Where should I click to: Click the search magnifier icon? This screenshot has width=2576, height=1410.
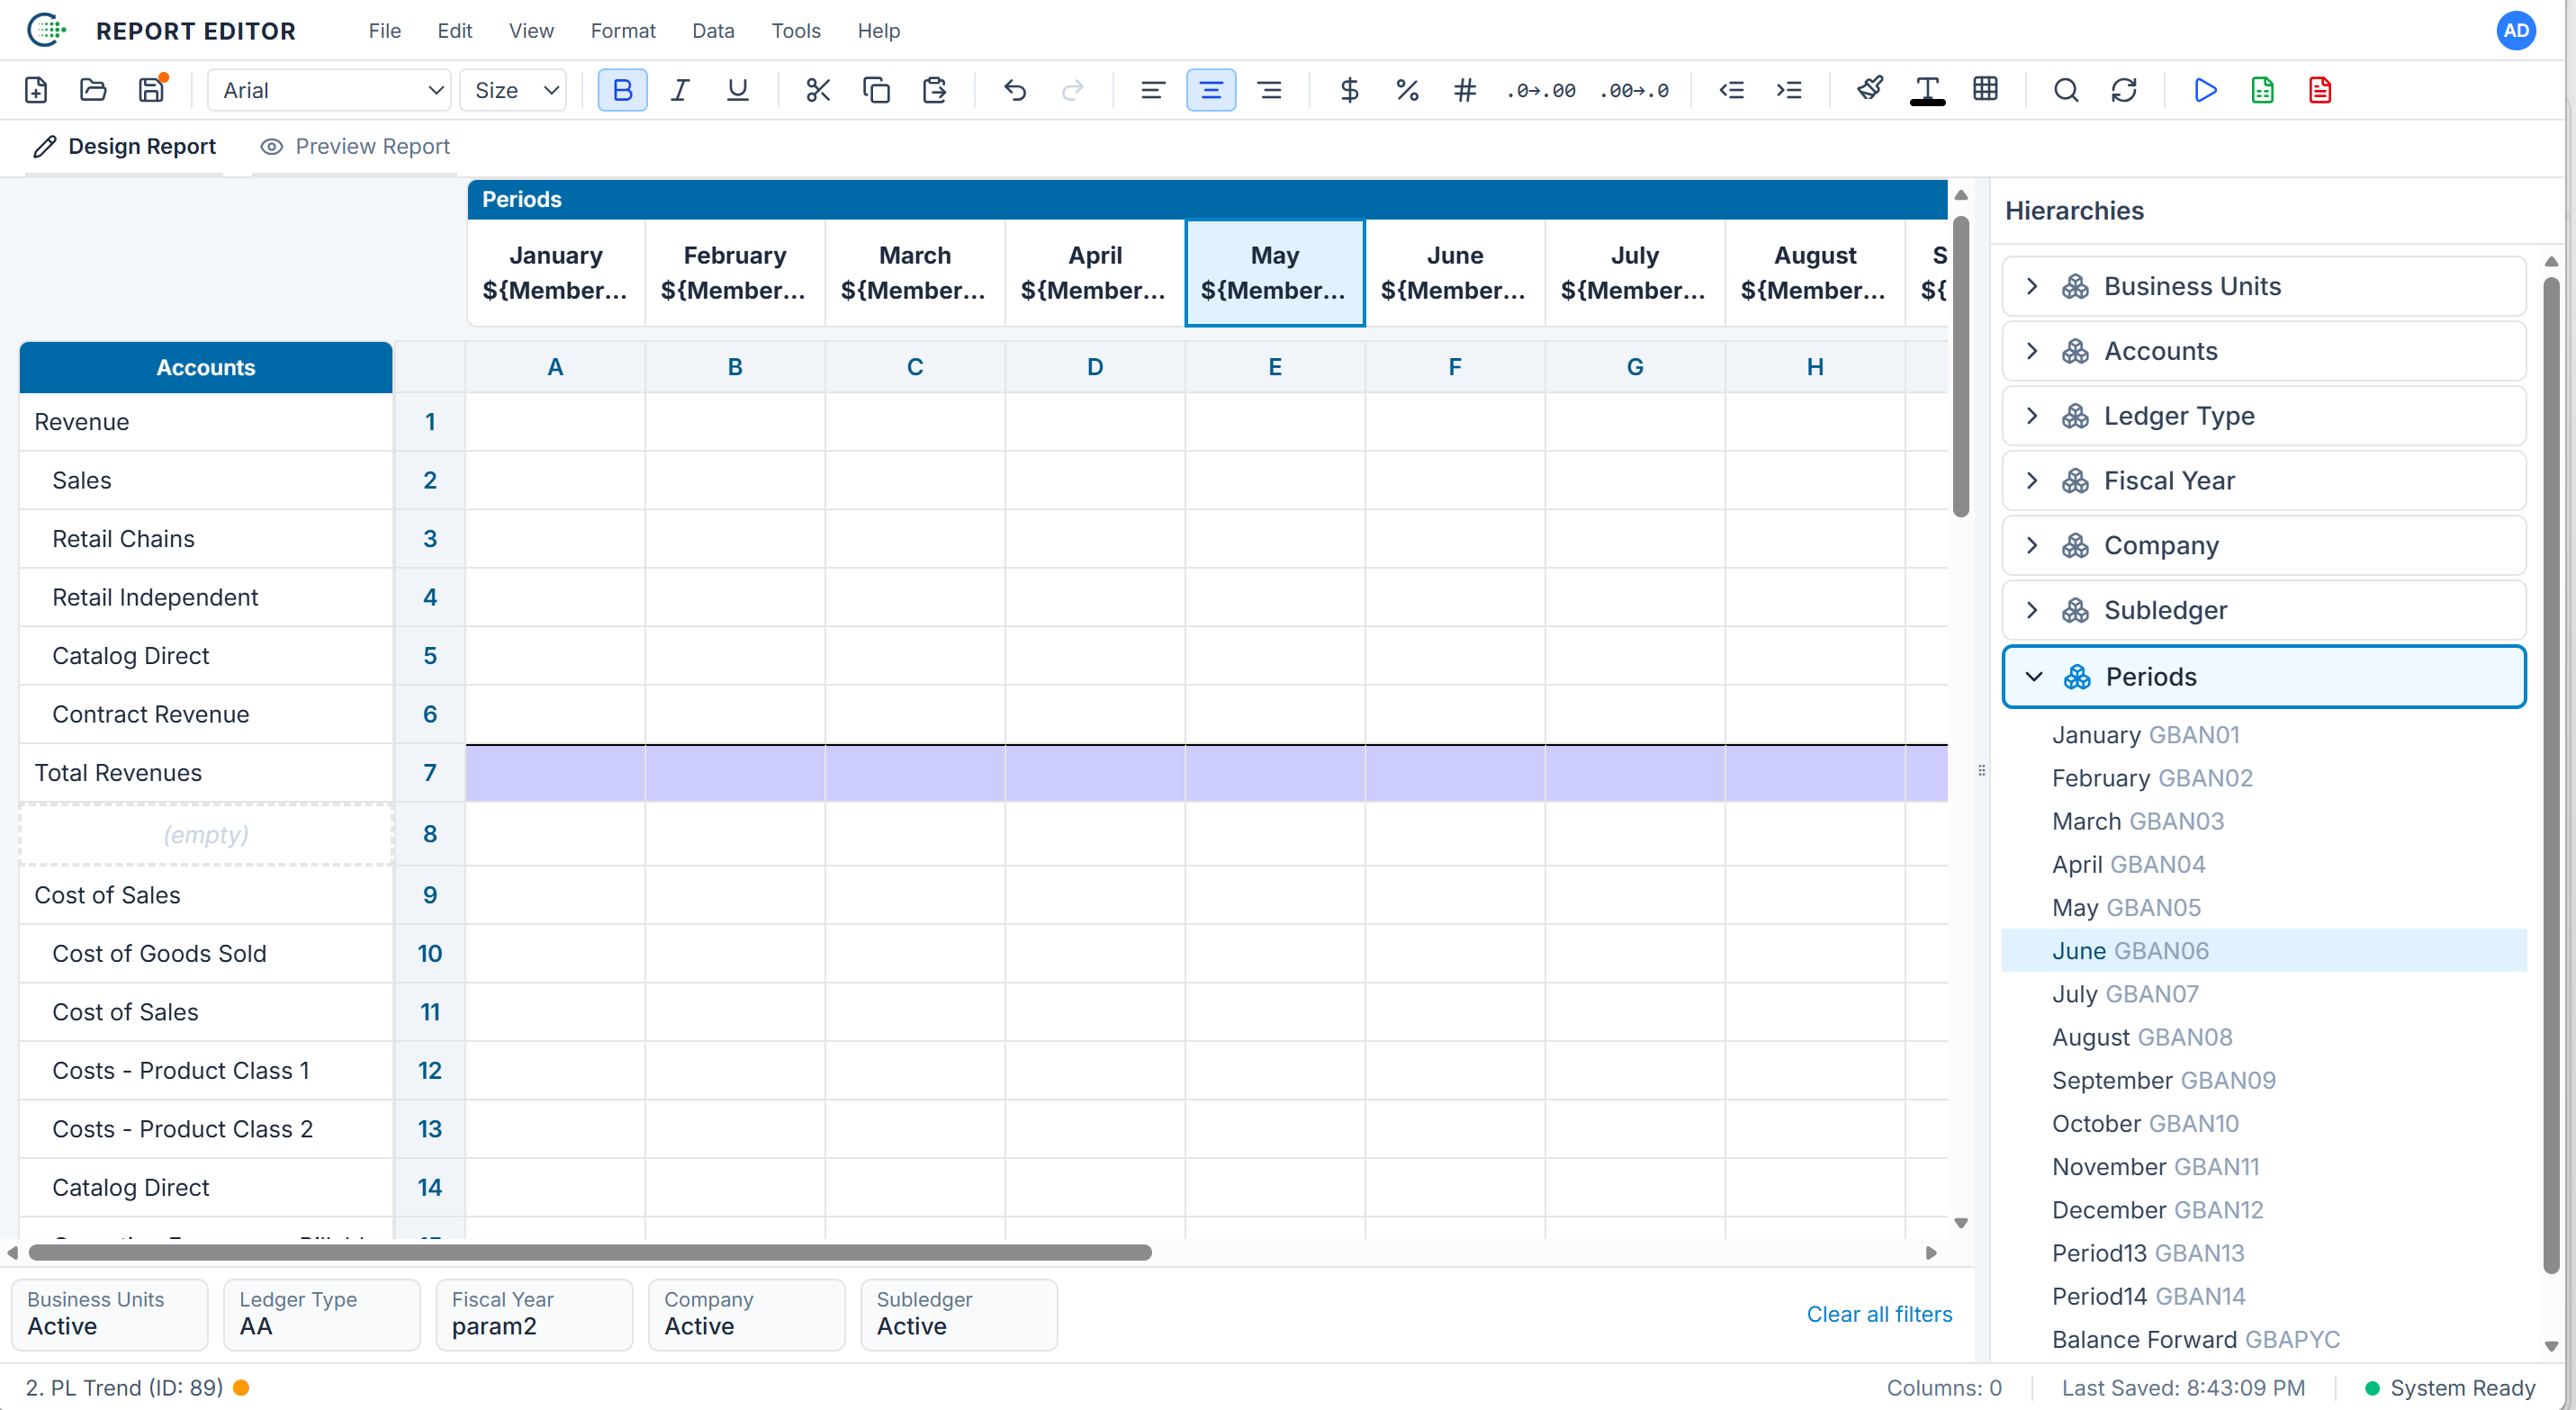click(2066, 90)
